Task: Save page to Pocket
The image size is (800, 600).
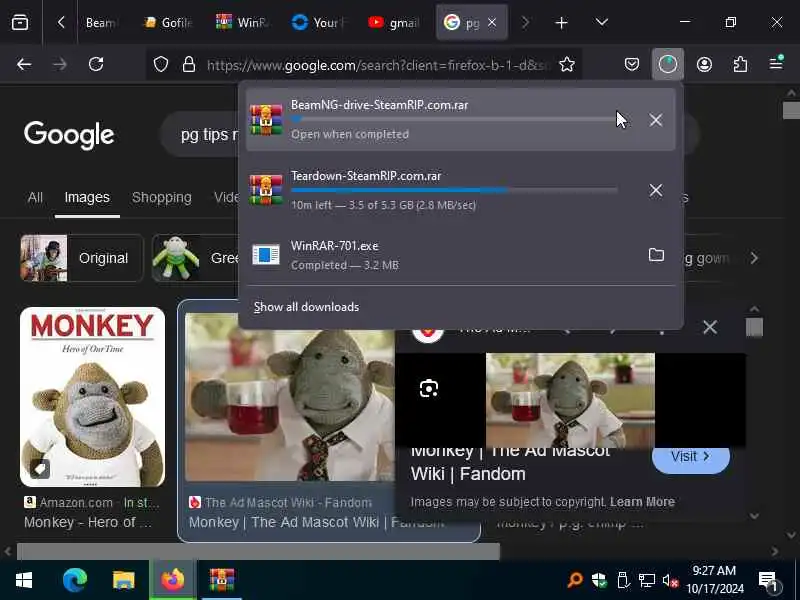Action: point(632,64)
